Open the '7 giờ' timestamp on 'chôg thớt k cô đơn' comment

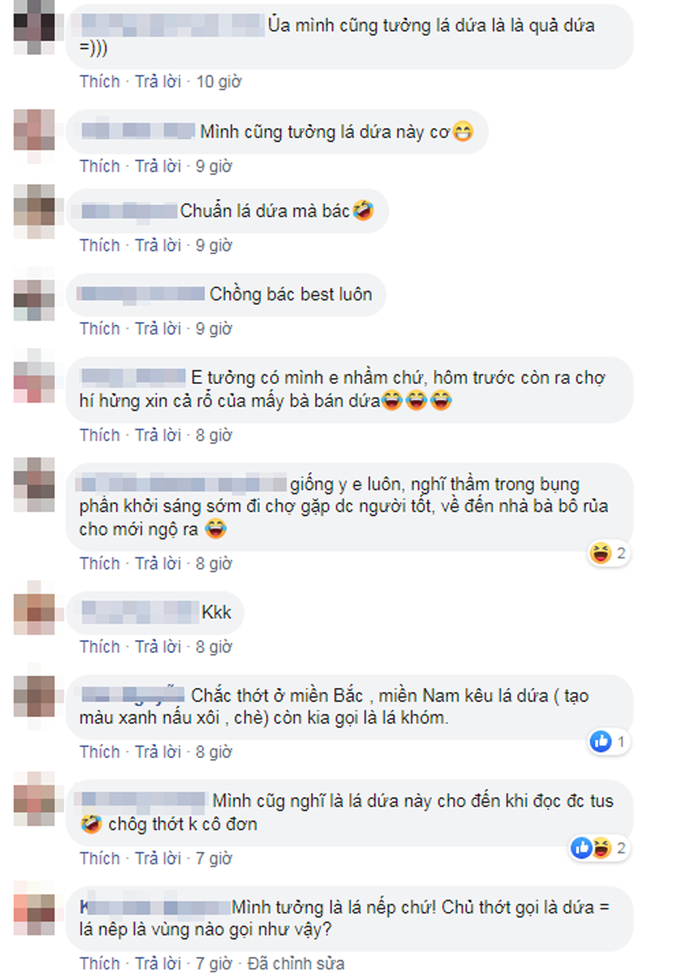click(x=214, y=858)
